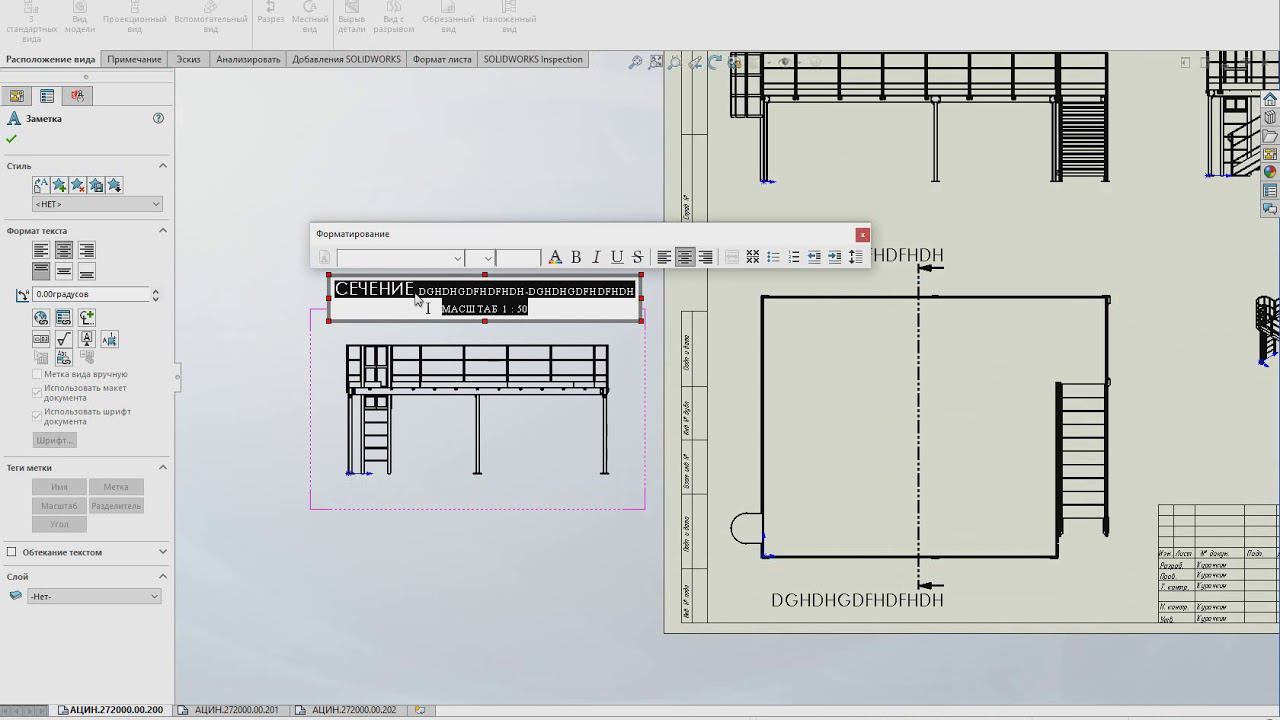
Task: Confirm the note with the green checkmark
Action: click(12, 139)
